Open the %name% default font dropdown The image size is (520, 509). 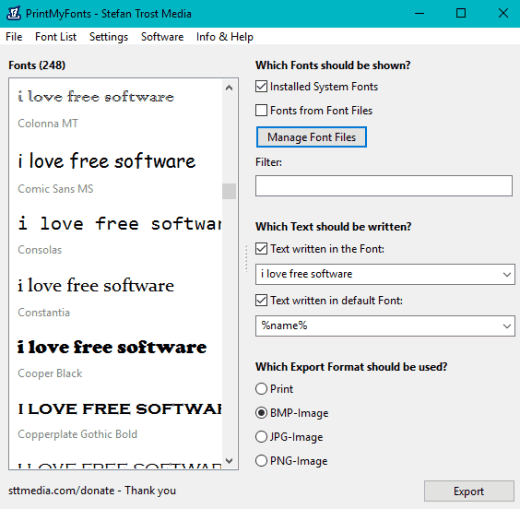point(507,326)
